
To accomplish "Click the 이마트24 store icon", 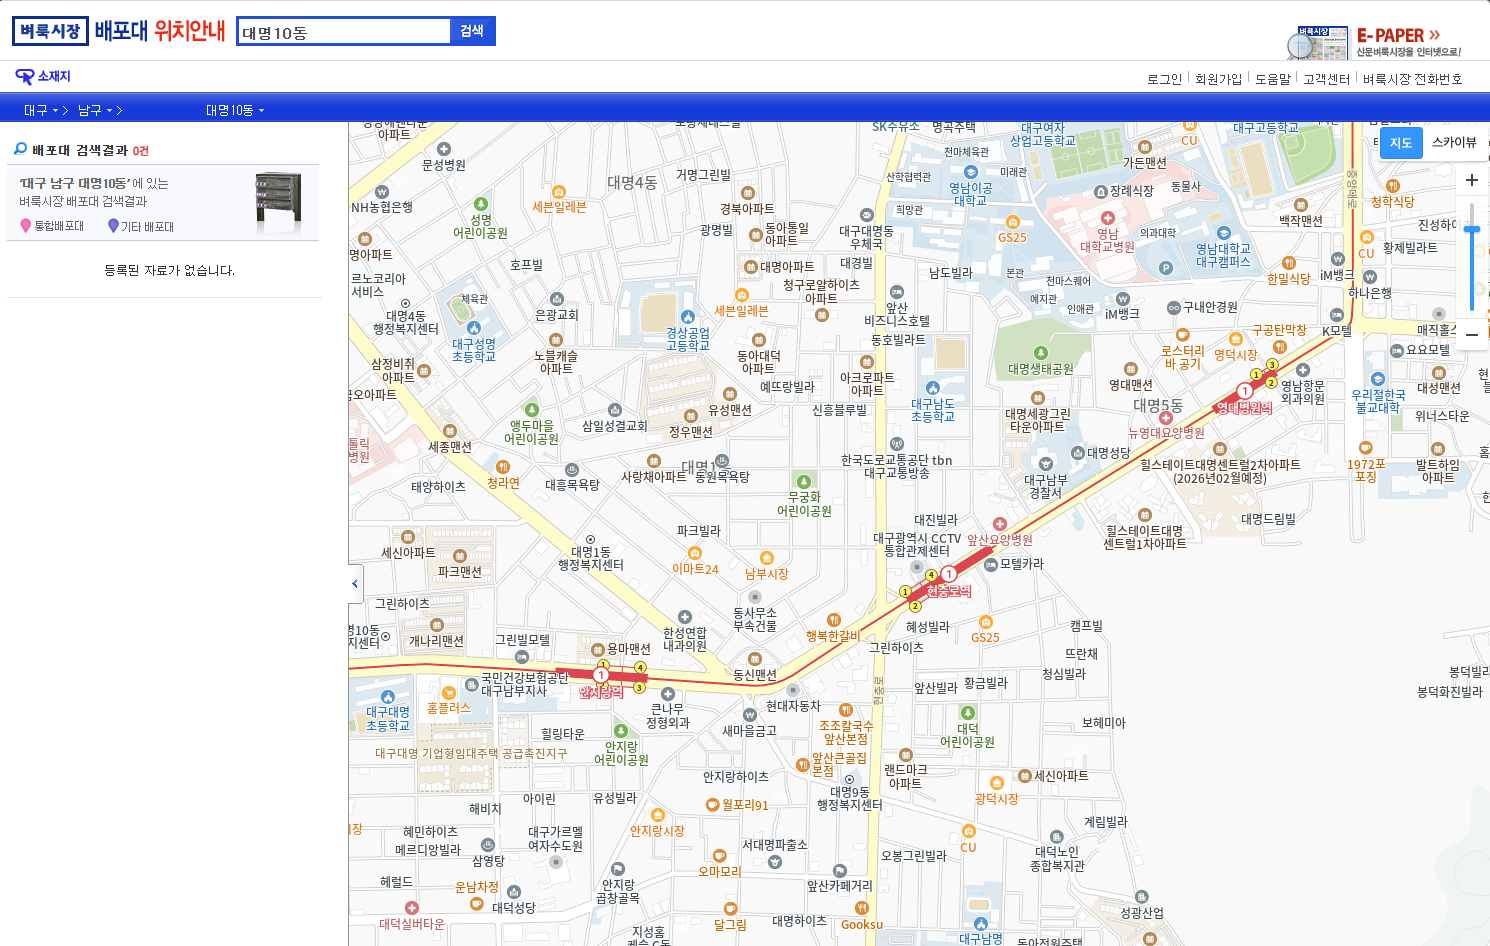I will coord(695,553).
